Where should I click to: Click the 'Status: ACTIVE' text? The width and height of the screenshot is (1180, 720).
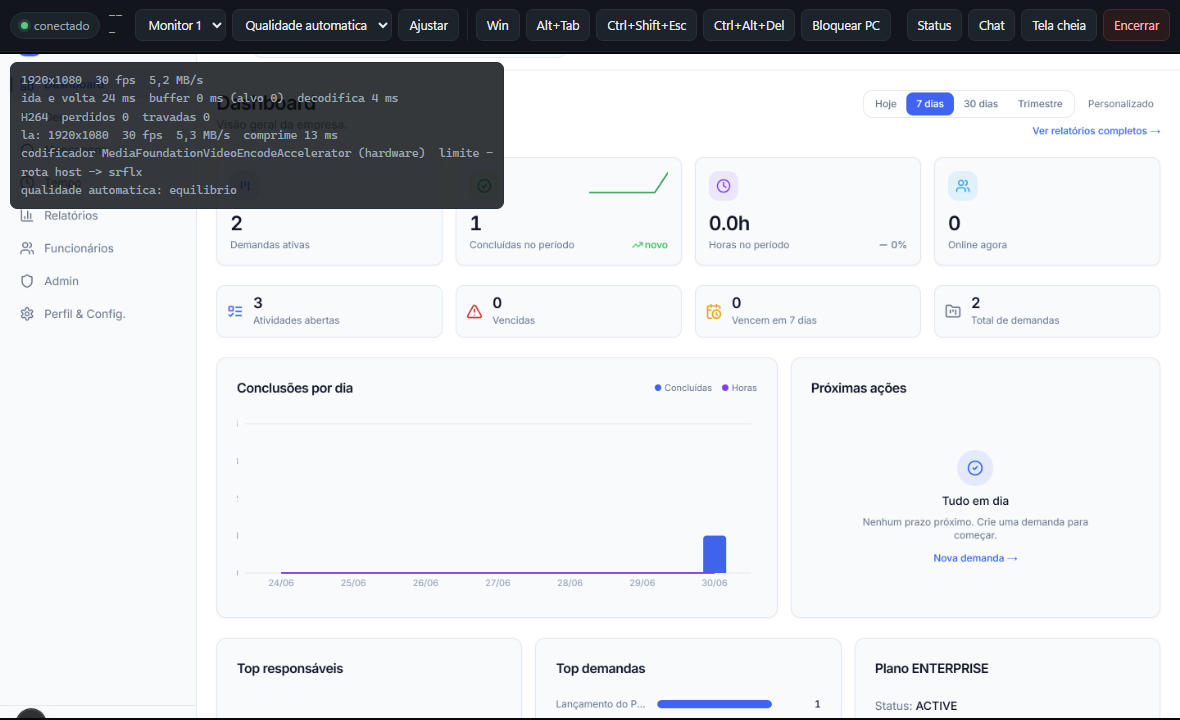pos(916,706)
